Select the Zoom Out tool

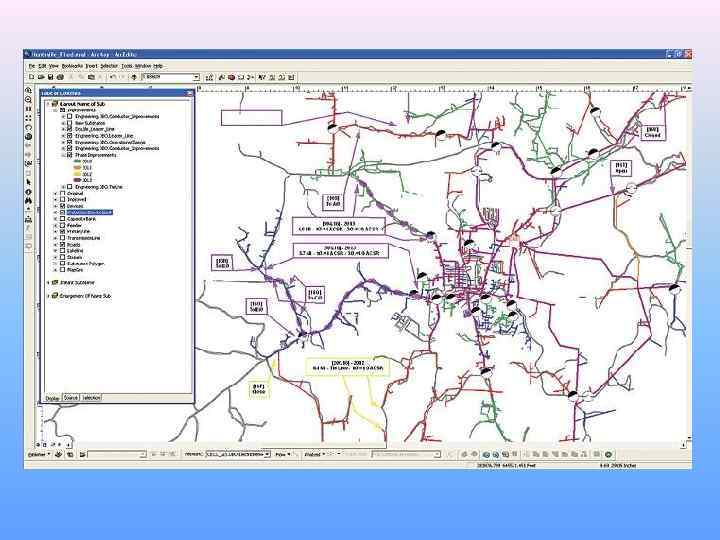click(x=28, y=100)
